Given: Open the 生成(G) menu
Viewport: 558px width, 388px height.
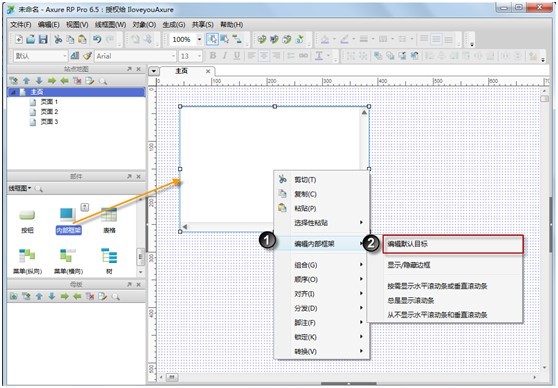Looking at the screenshot, I should coord(174,25).
